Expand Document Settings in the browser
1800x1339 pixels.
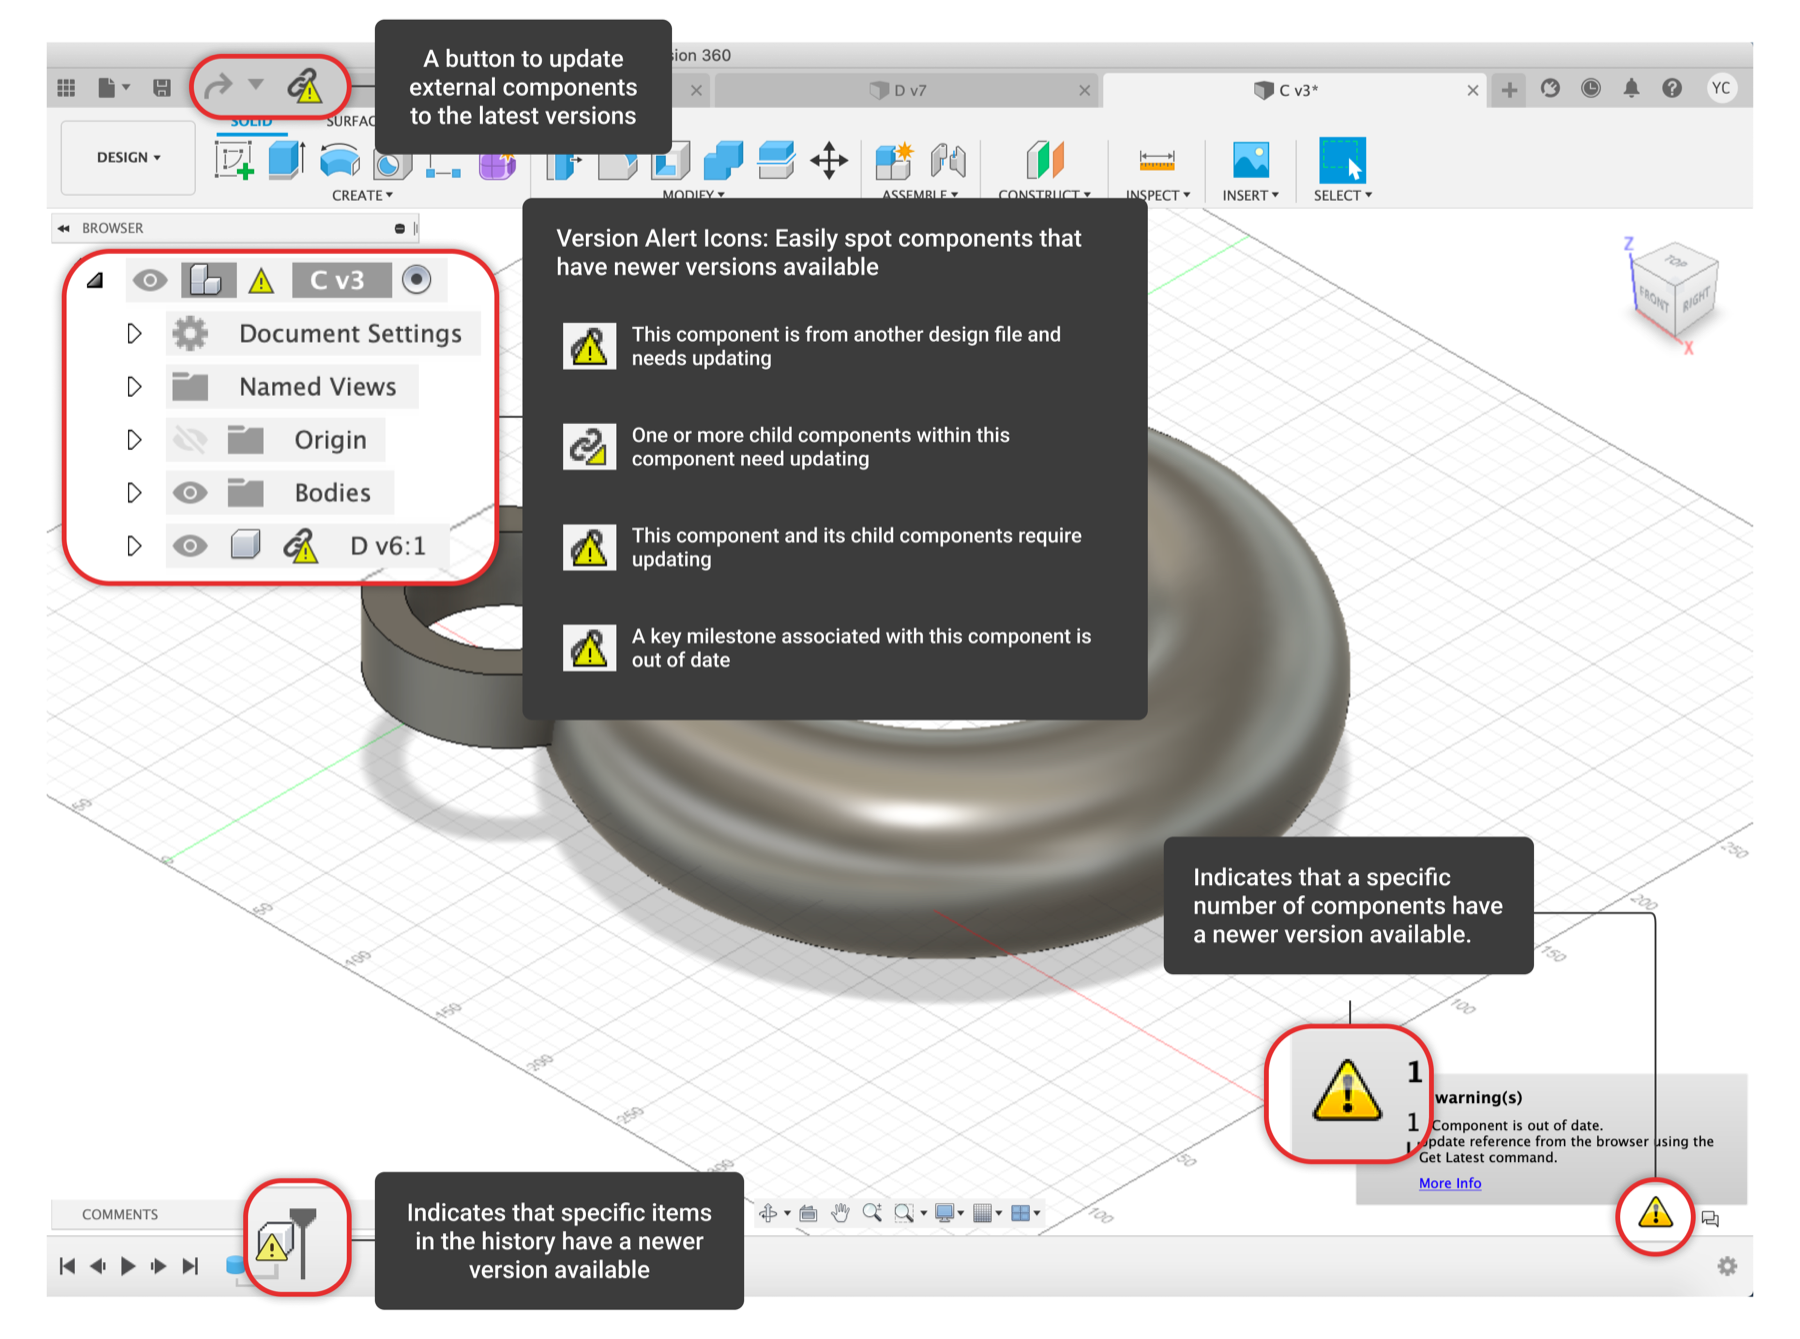click(134, 333)
